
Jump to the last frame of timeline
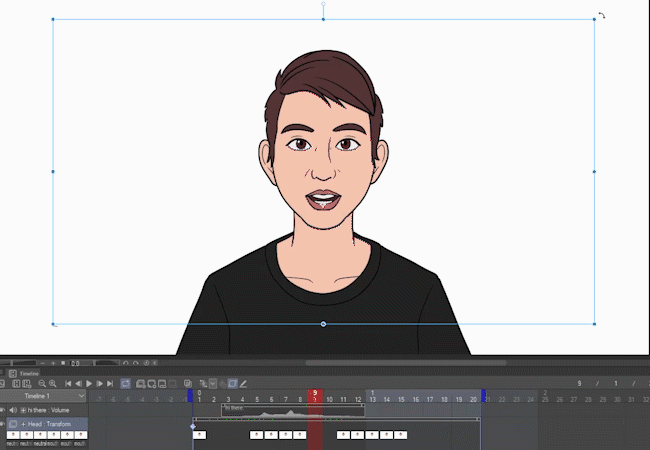(x=110, y=384)
